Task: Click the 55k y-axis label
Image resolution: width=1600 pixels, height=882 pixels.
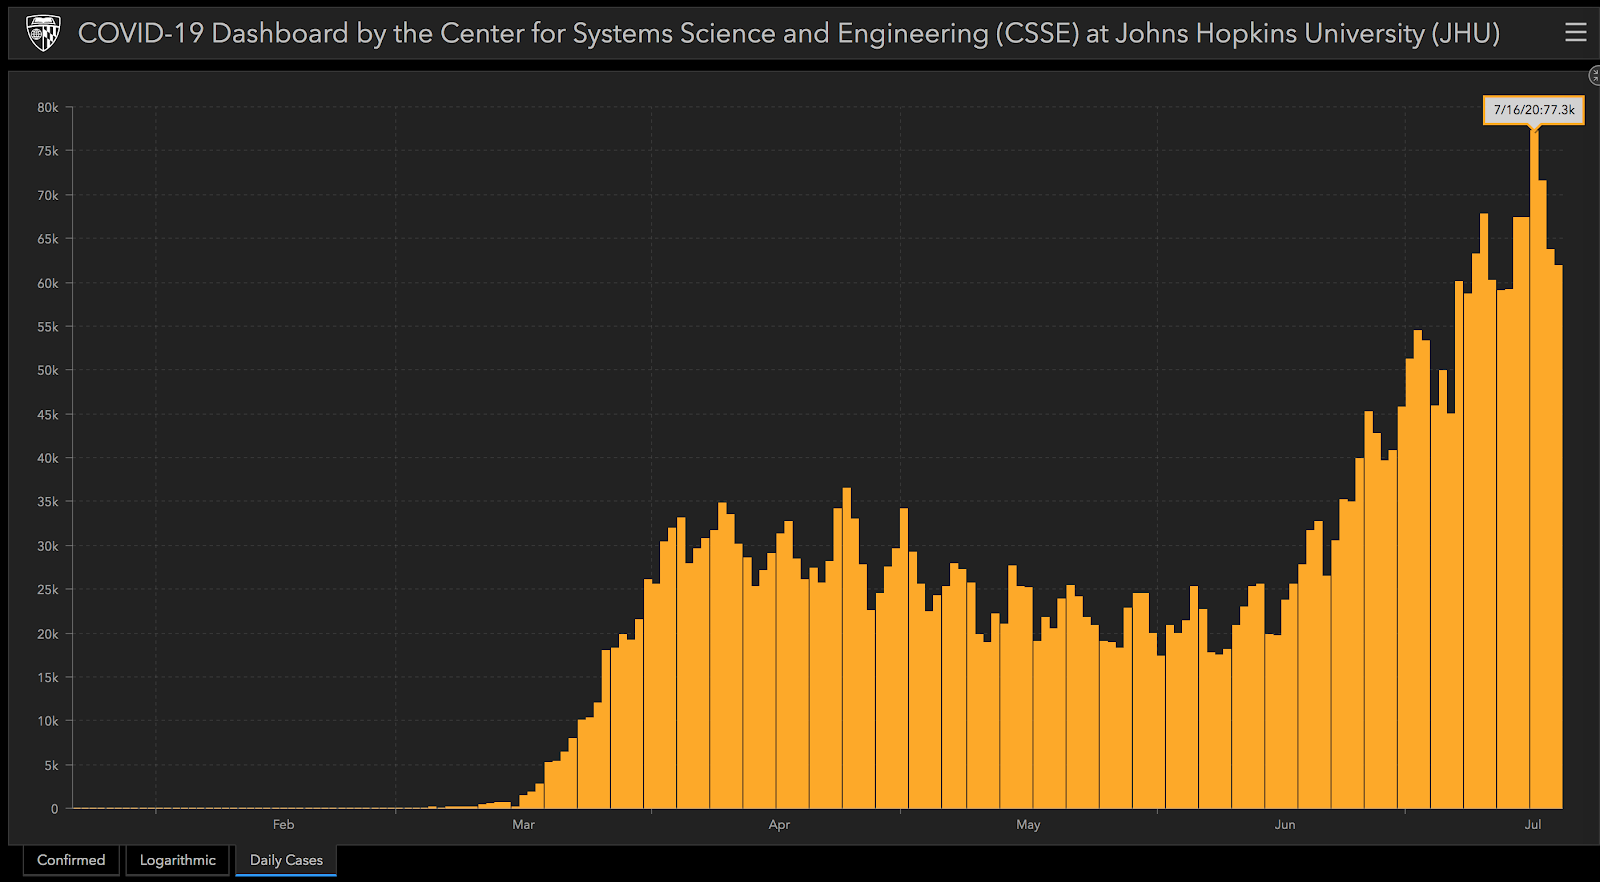Action: pos(48,327)
